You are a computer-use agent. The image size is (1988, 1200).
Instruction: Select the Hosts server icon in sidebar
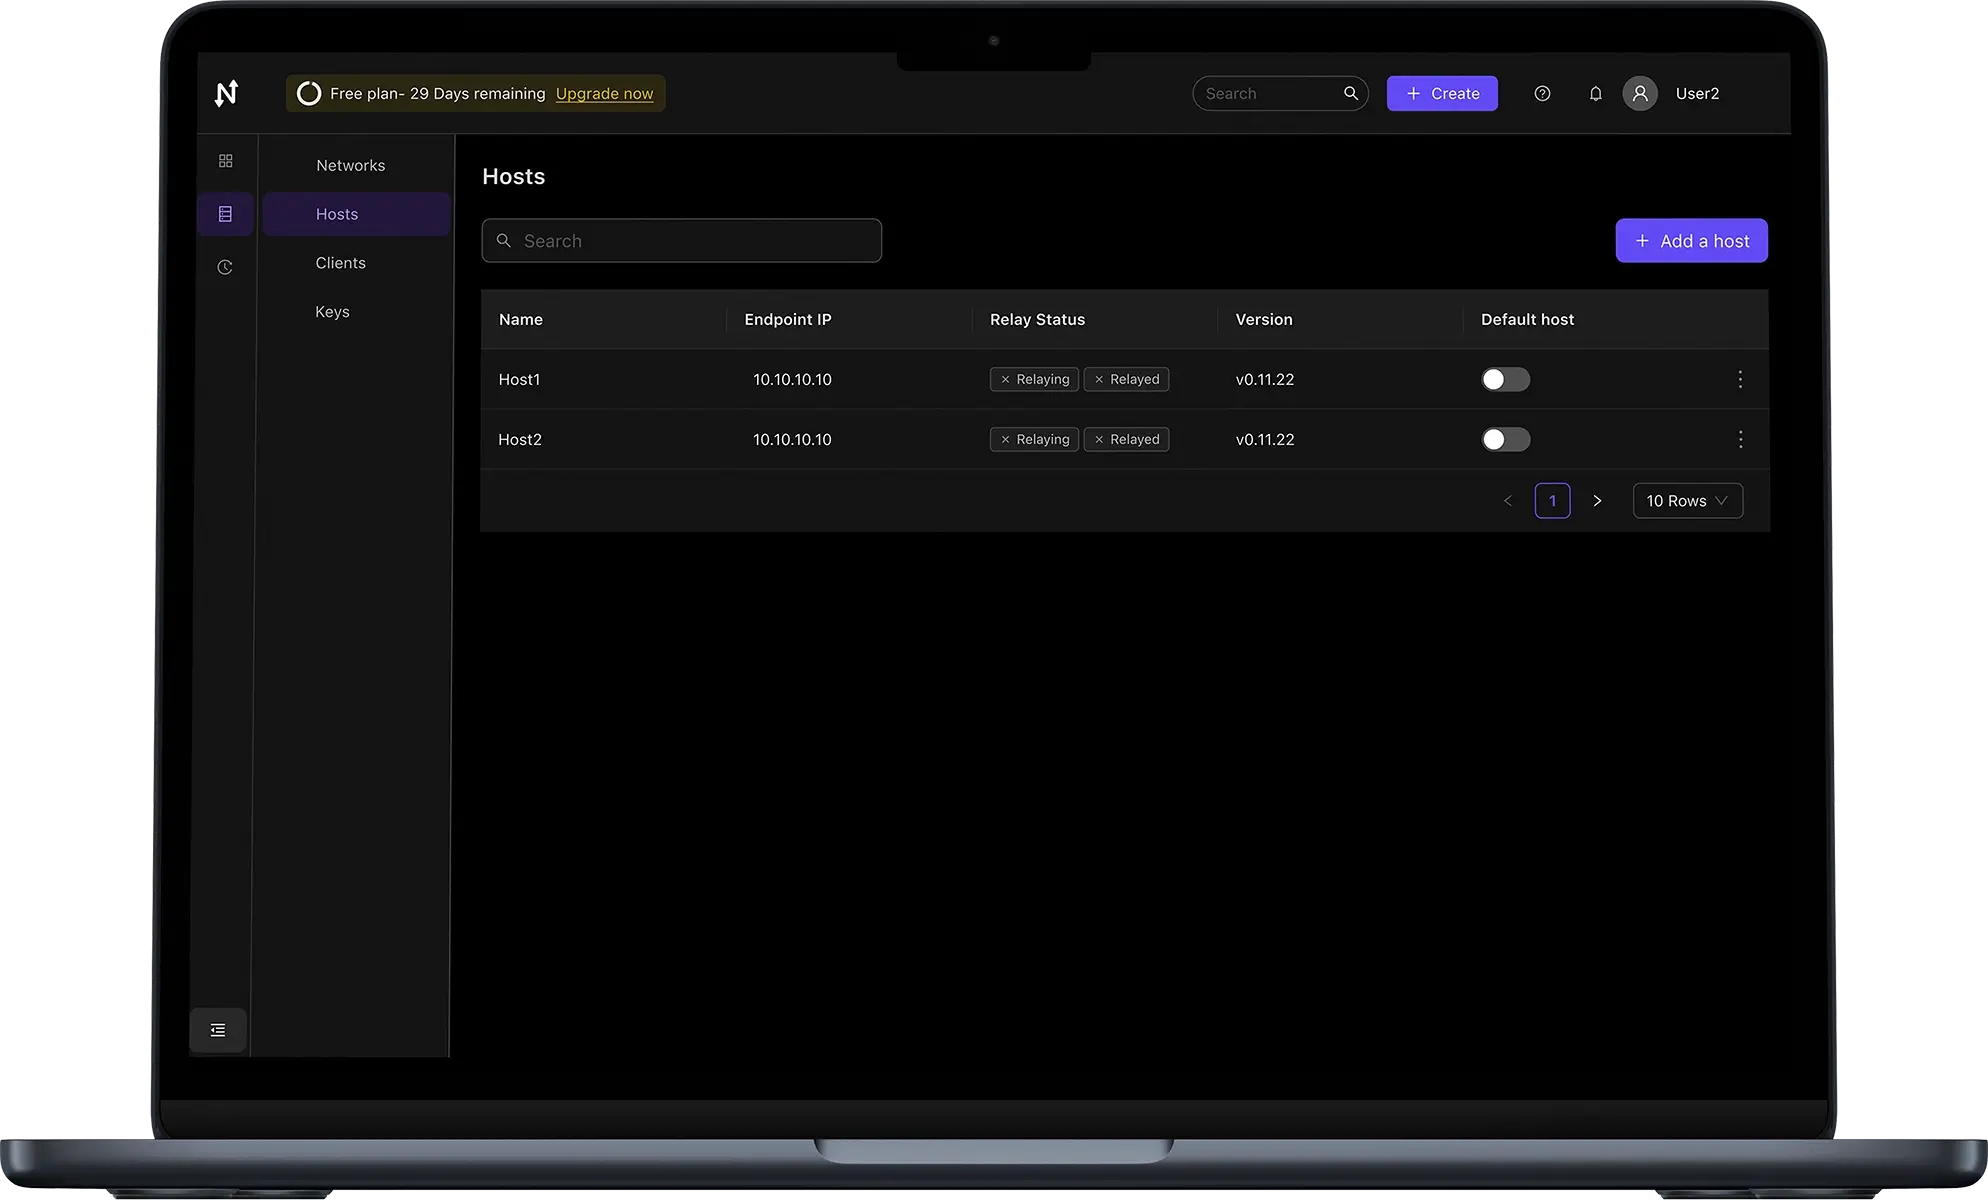pyautogui.click(x=225, y=213)
